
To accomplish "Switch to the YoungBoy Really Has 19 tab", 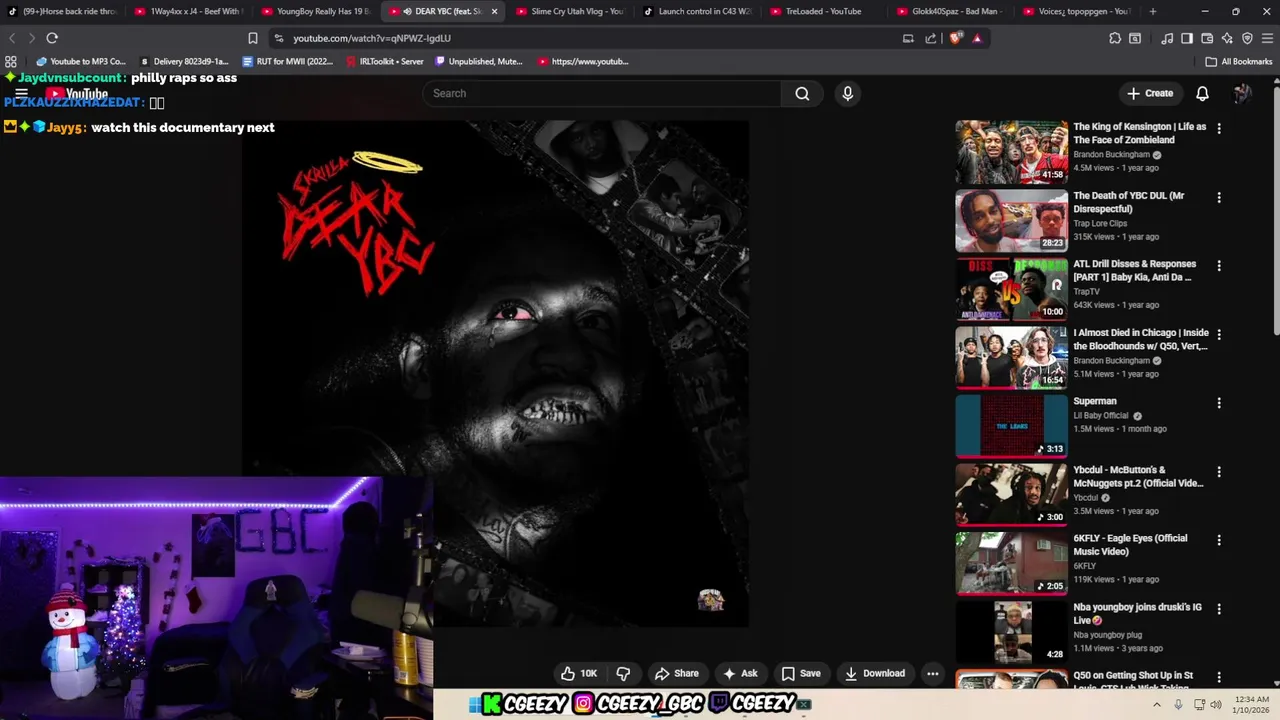I will (x=315, y=11).
